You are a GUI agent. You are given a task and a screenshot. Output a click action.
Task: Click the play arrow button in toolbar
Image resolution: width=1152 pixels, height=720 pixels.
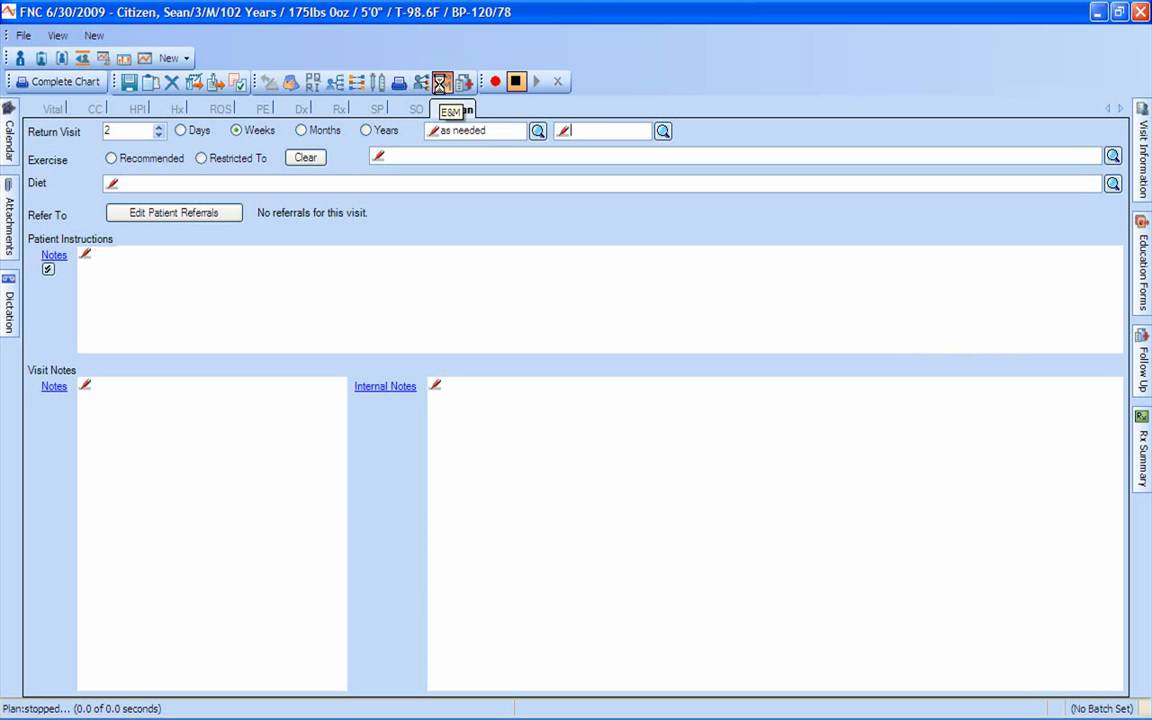pos(537,82)
